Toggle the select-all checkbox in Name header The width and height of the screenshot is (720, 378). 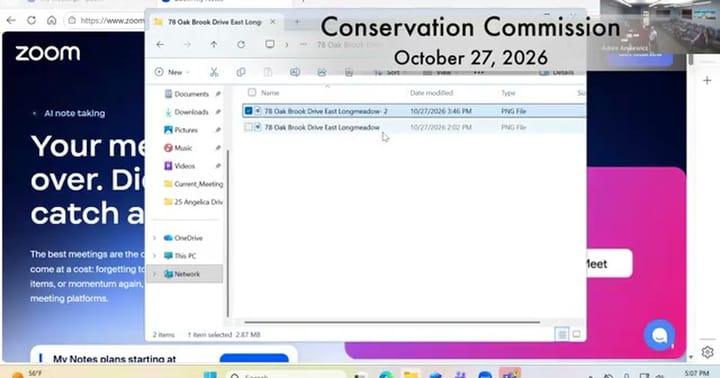tap(252, 92)
